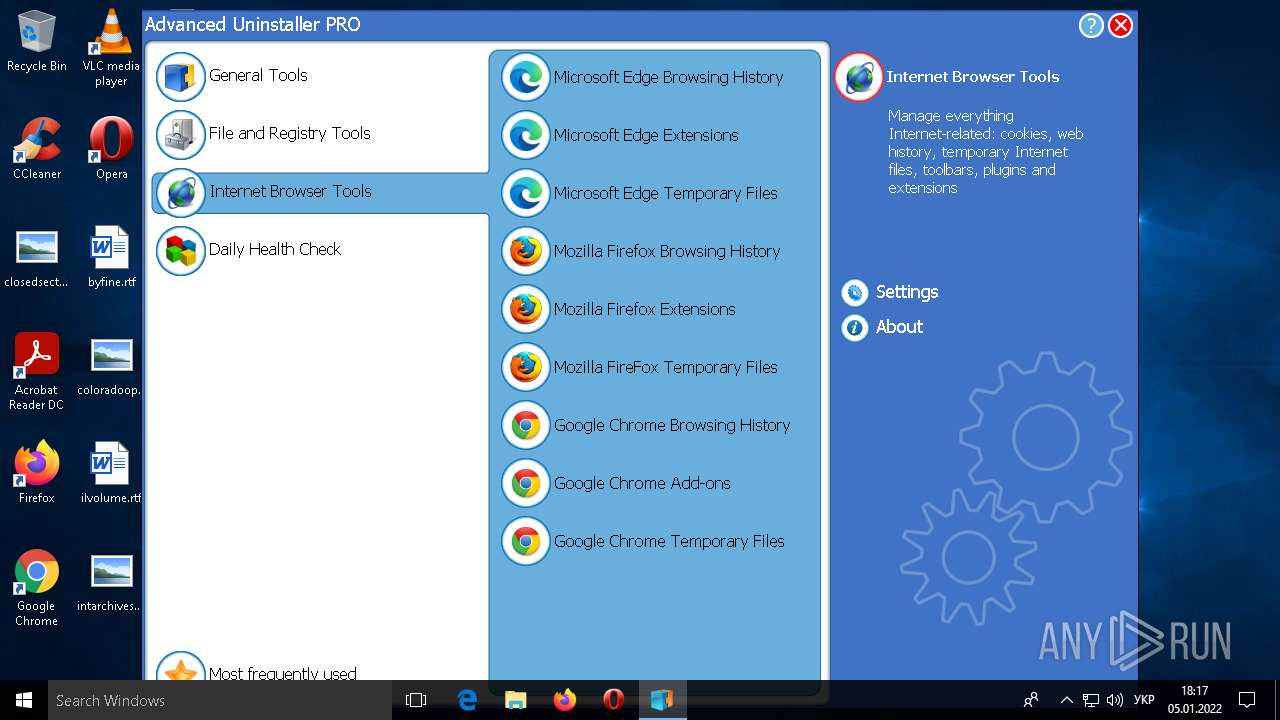Screen dimensions: 1280x720
Task: Close Advanced Uninstaller PRO window
Action: pyautogui.click(x=1121, y=26)
